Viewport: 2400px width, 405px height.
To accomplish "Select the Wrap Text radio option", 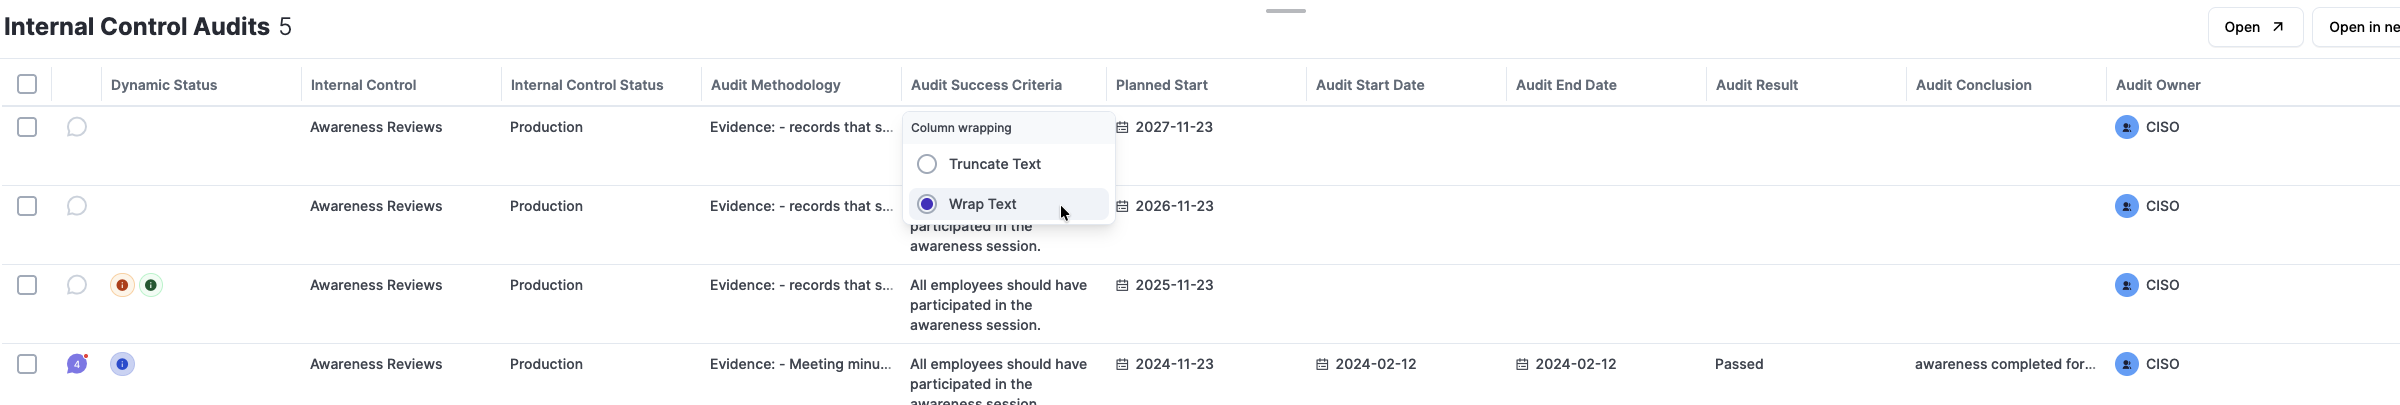I will coord(927,204).
